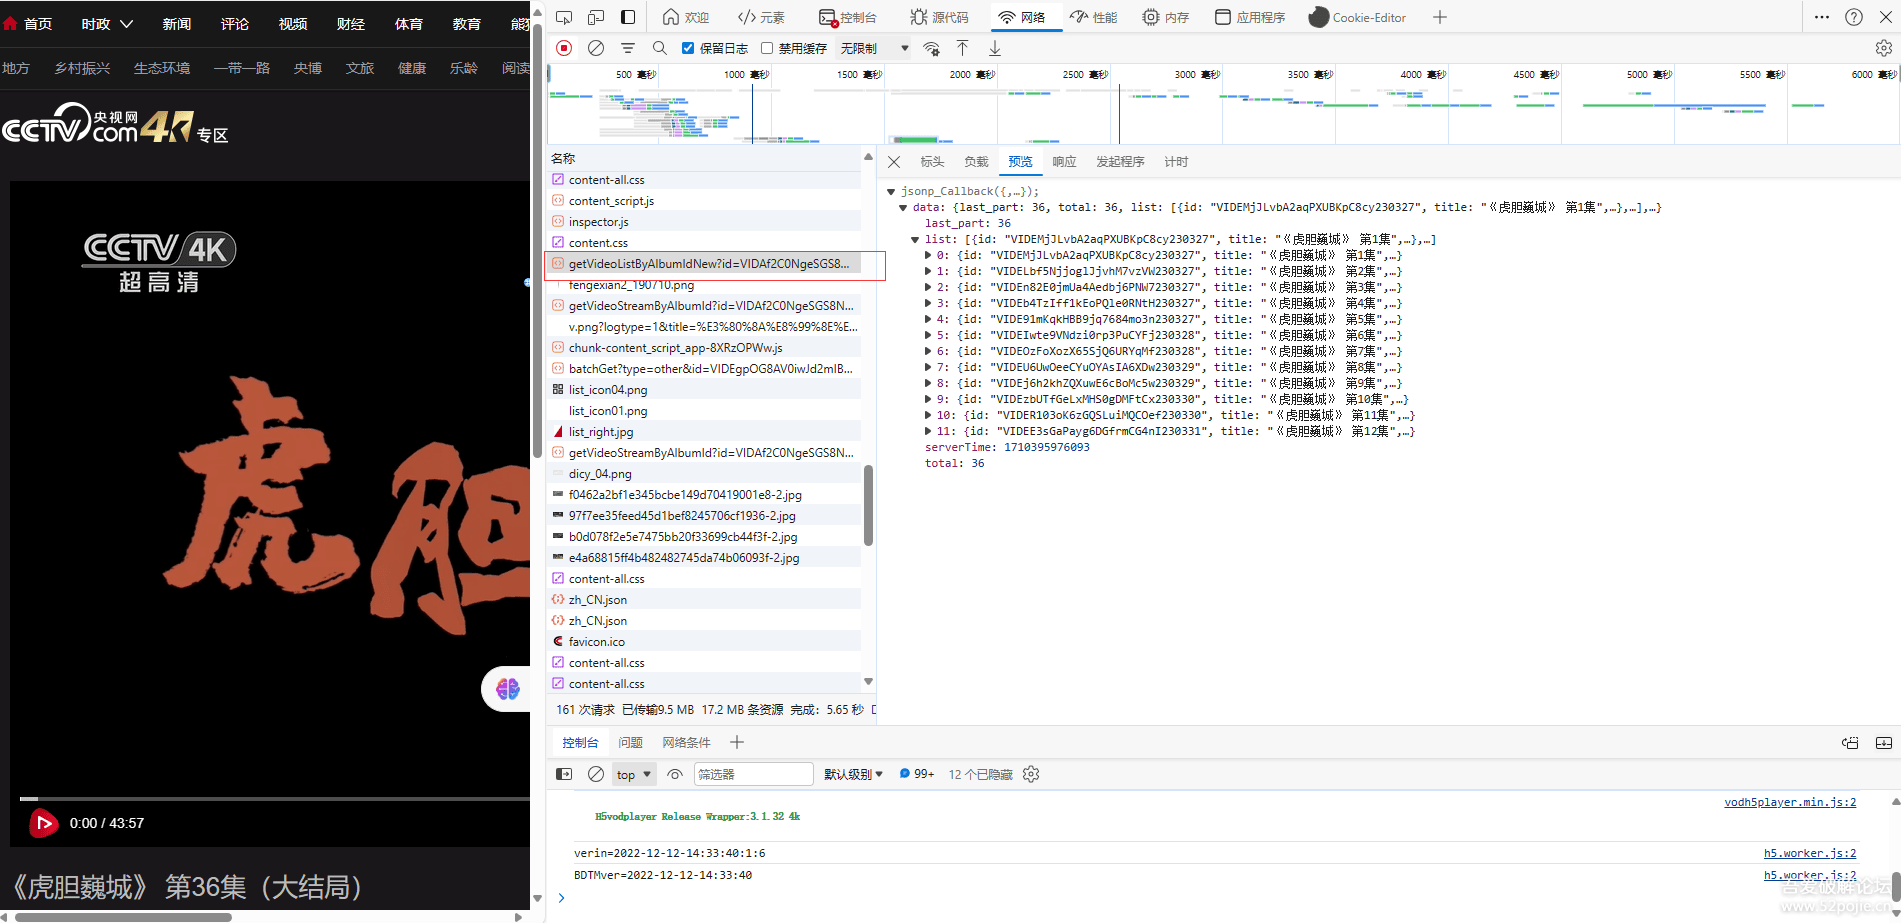Click the import HAR upload arrow
1901x923 pixels.
coord(962,48)
